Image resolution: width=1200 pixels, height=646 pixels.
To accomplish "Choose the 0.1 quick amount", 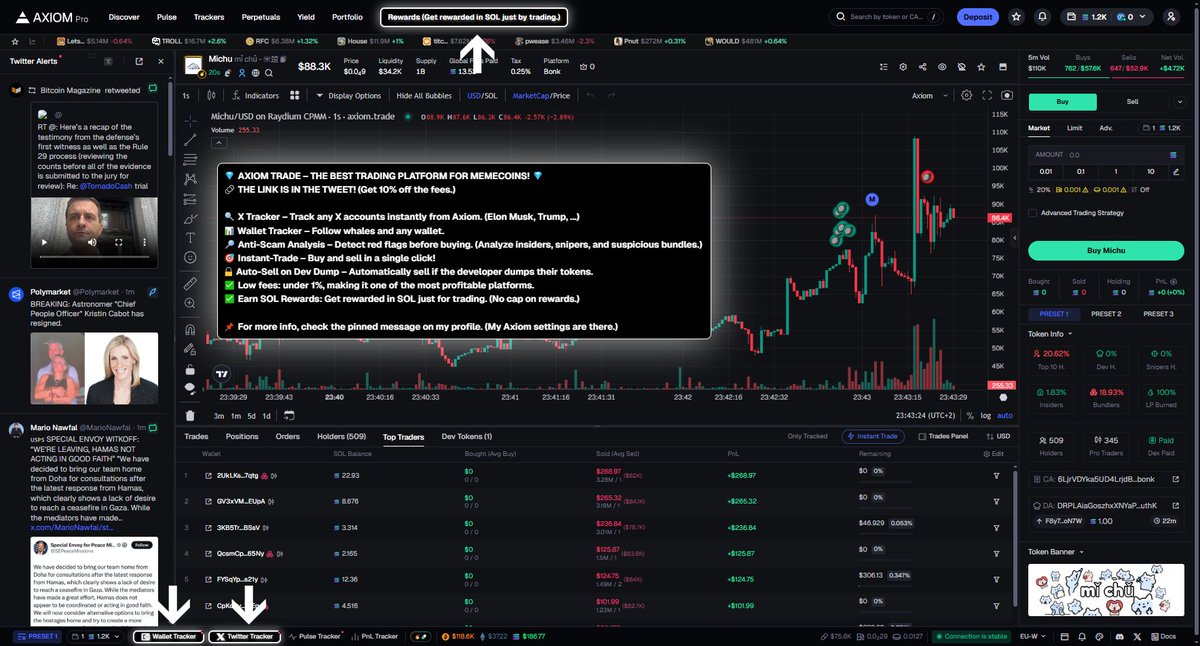I will coord(1080,172).
